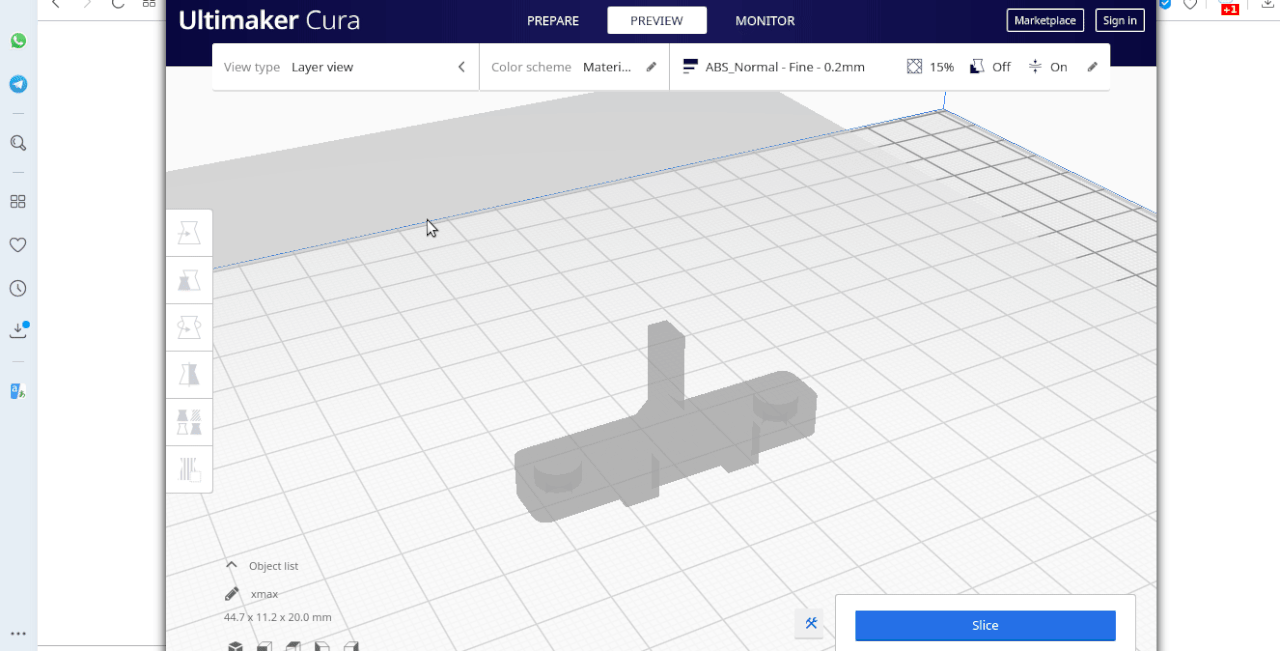
Task: Click the infill density icon
Action: point(914,67)
